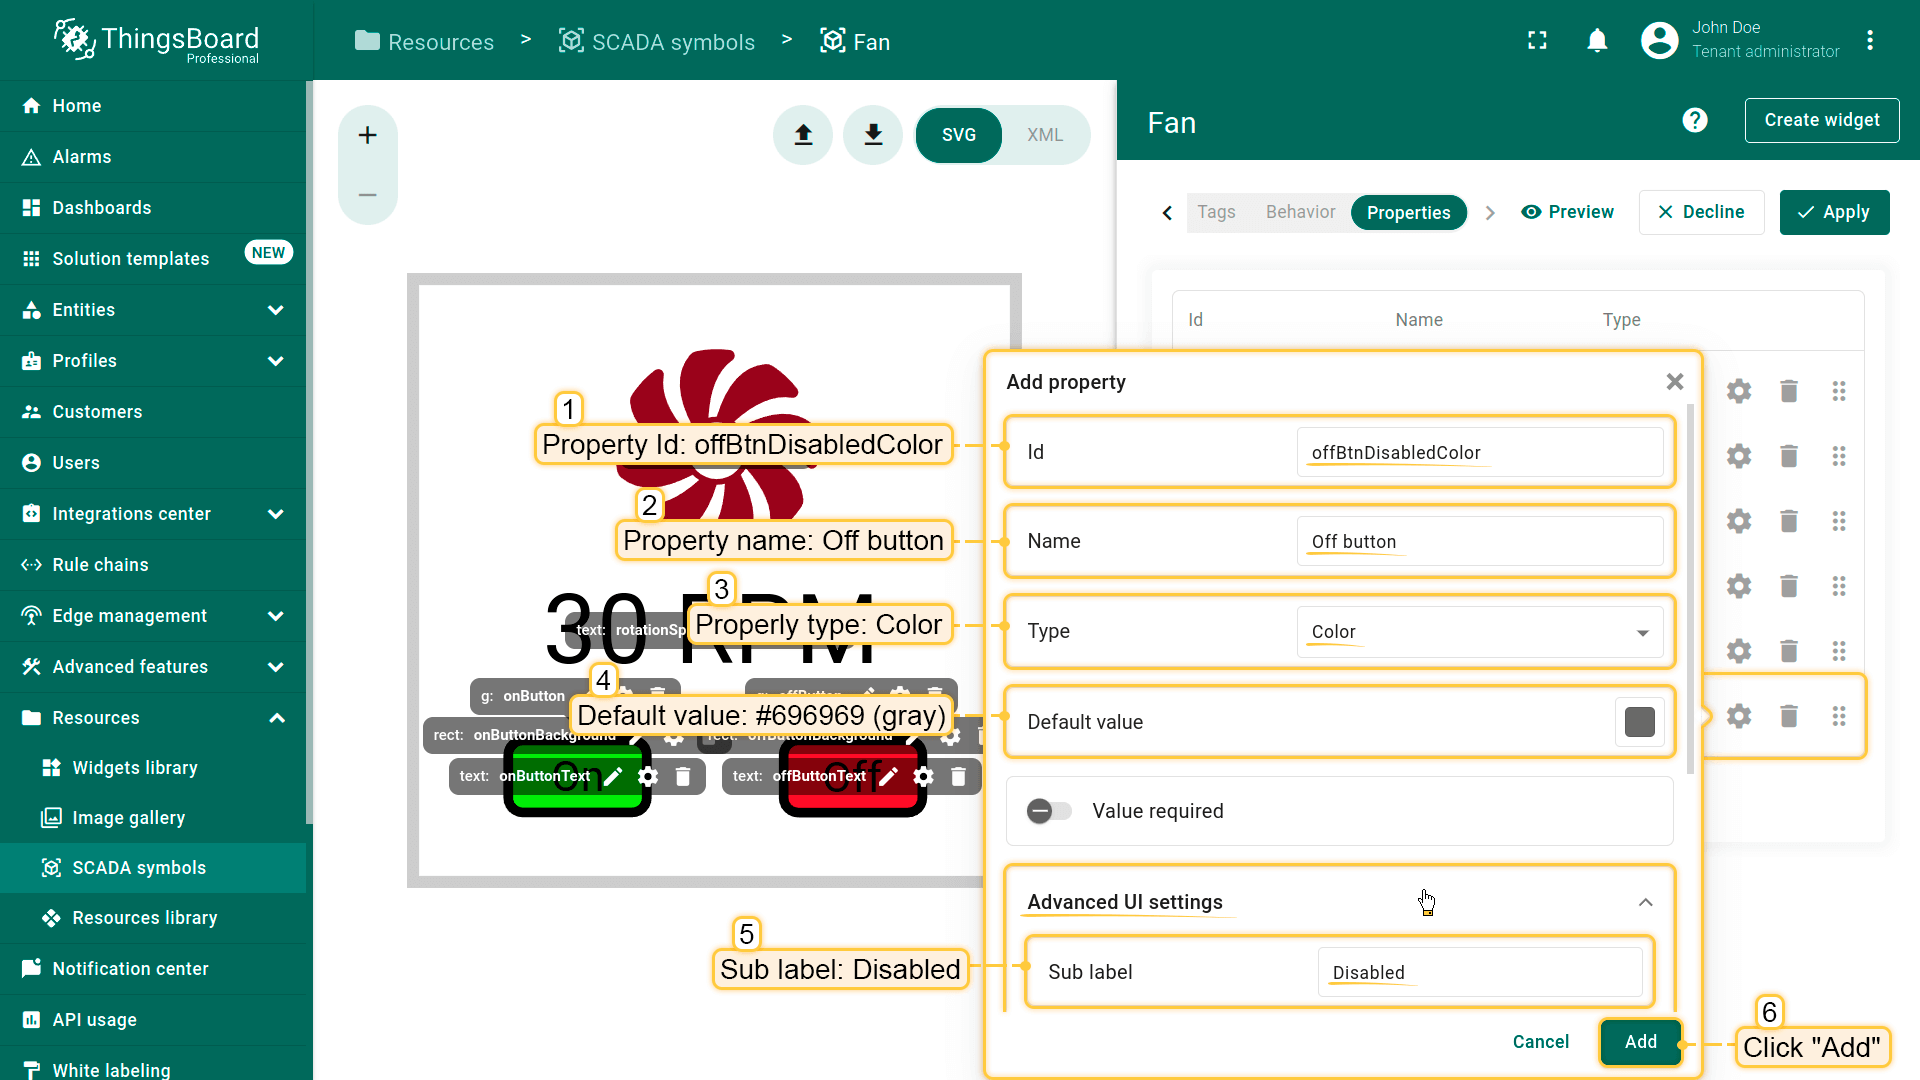1920x1080 pixels.
Task: Click the gray Default value color swatch
Action: [x=1639, y=722]
